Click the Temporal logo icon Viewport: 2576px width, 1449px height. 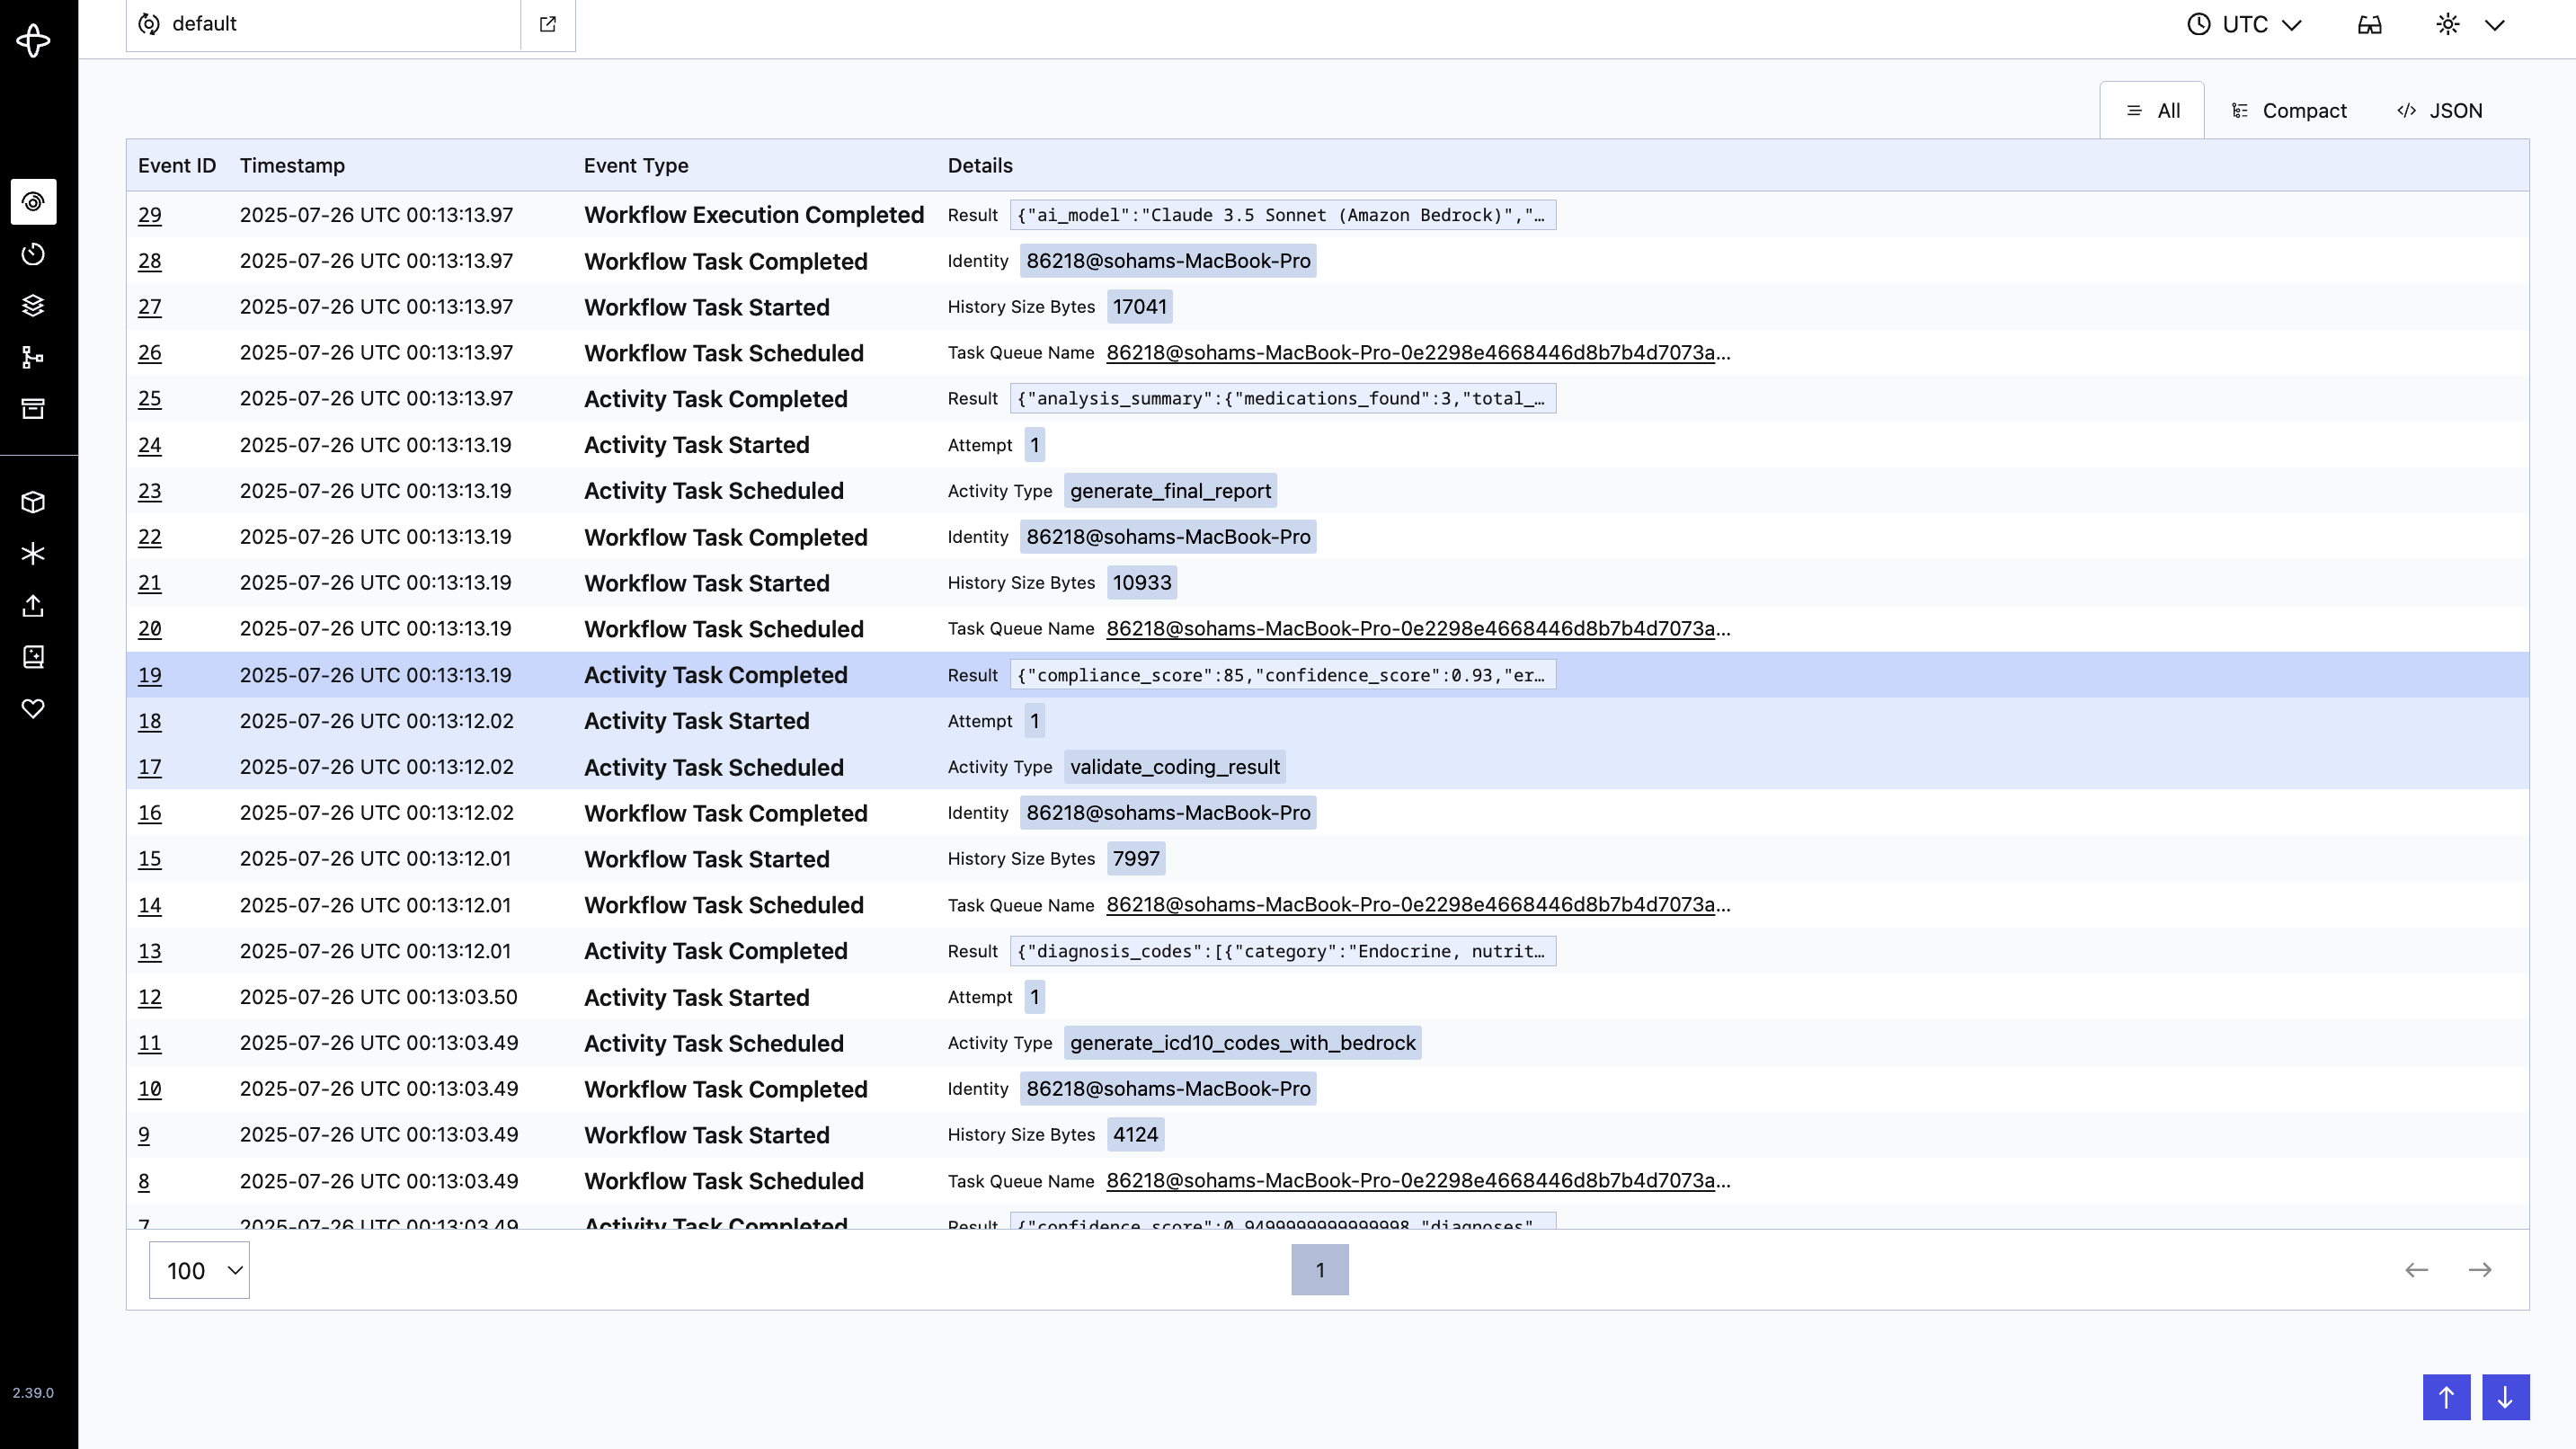point(33,41)
